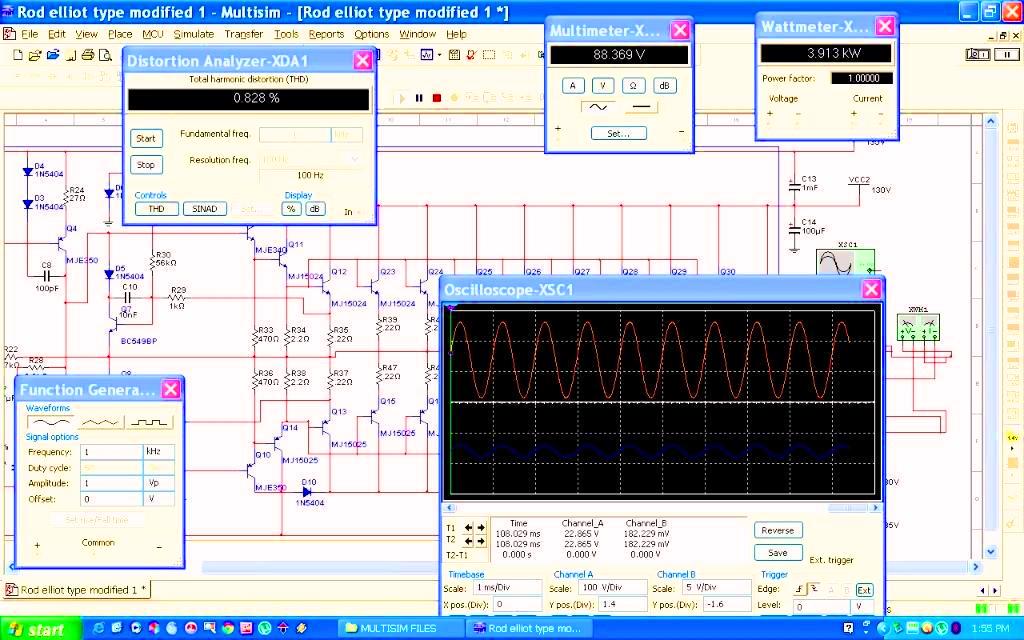Stop the simulation with red square

click(x=437, y=98)
